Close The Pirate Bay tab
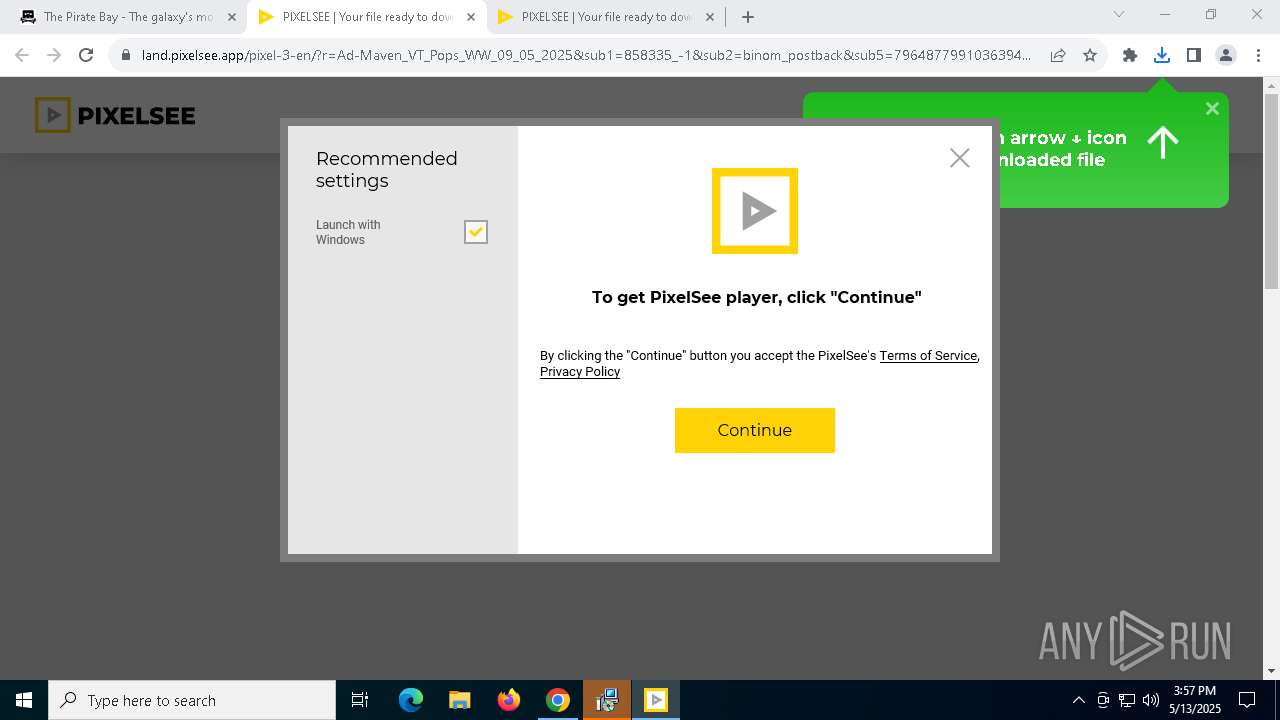Viewport: 1280px width, 720px height. point(232,17)
